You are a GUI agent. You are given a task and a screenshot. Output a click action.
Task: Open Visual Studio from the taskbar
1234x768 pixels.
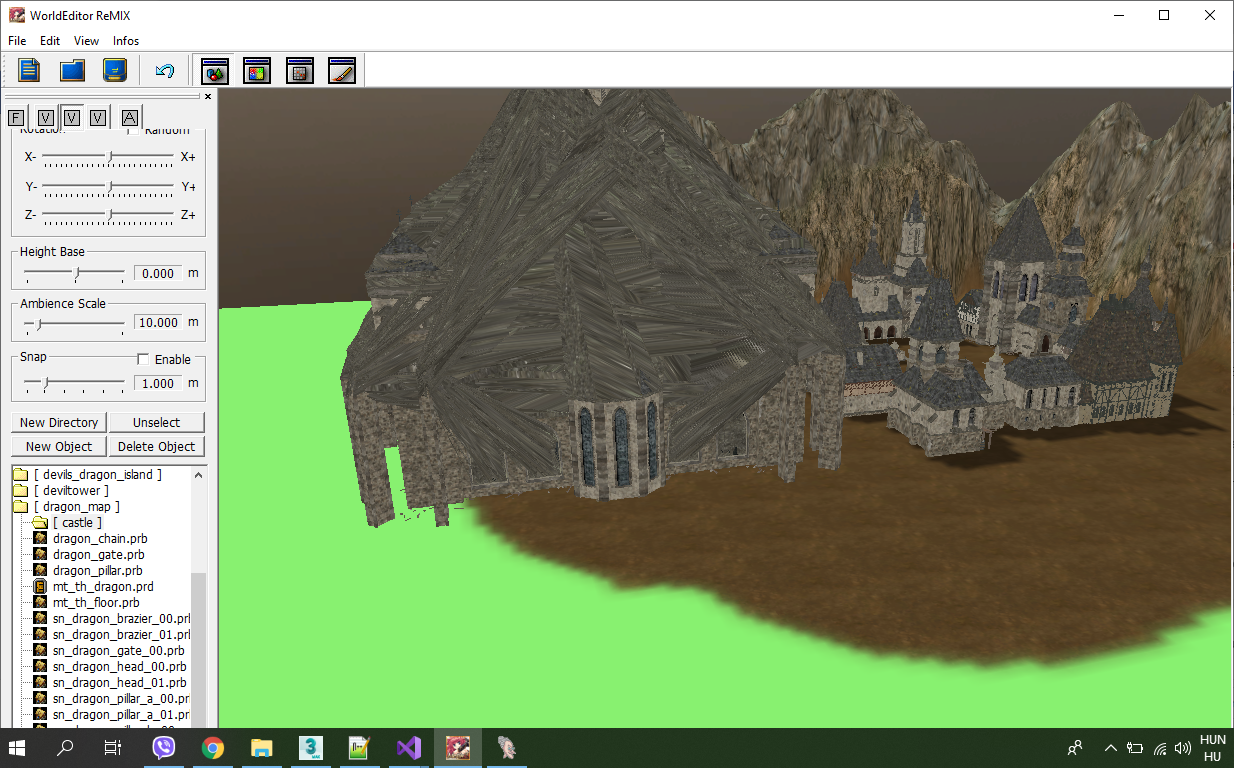click(x=409, y=747)
